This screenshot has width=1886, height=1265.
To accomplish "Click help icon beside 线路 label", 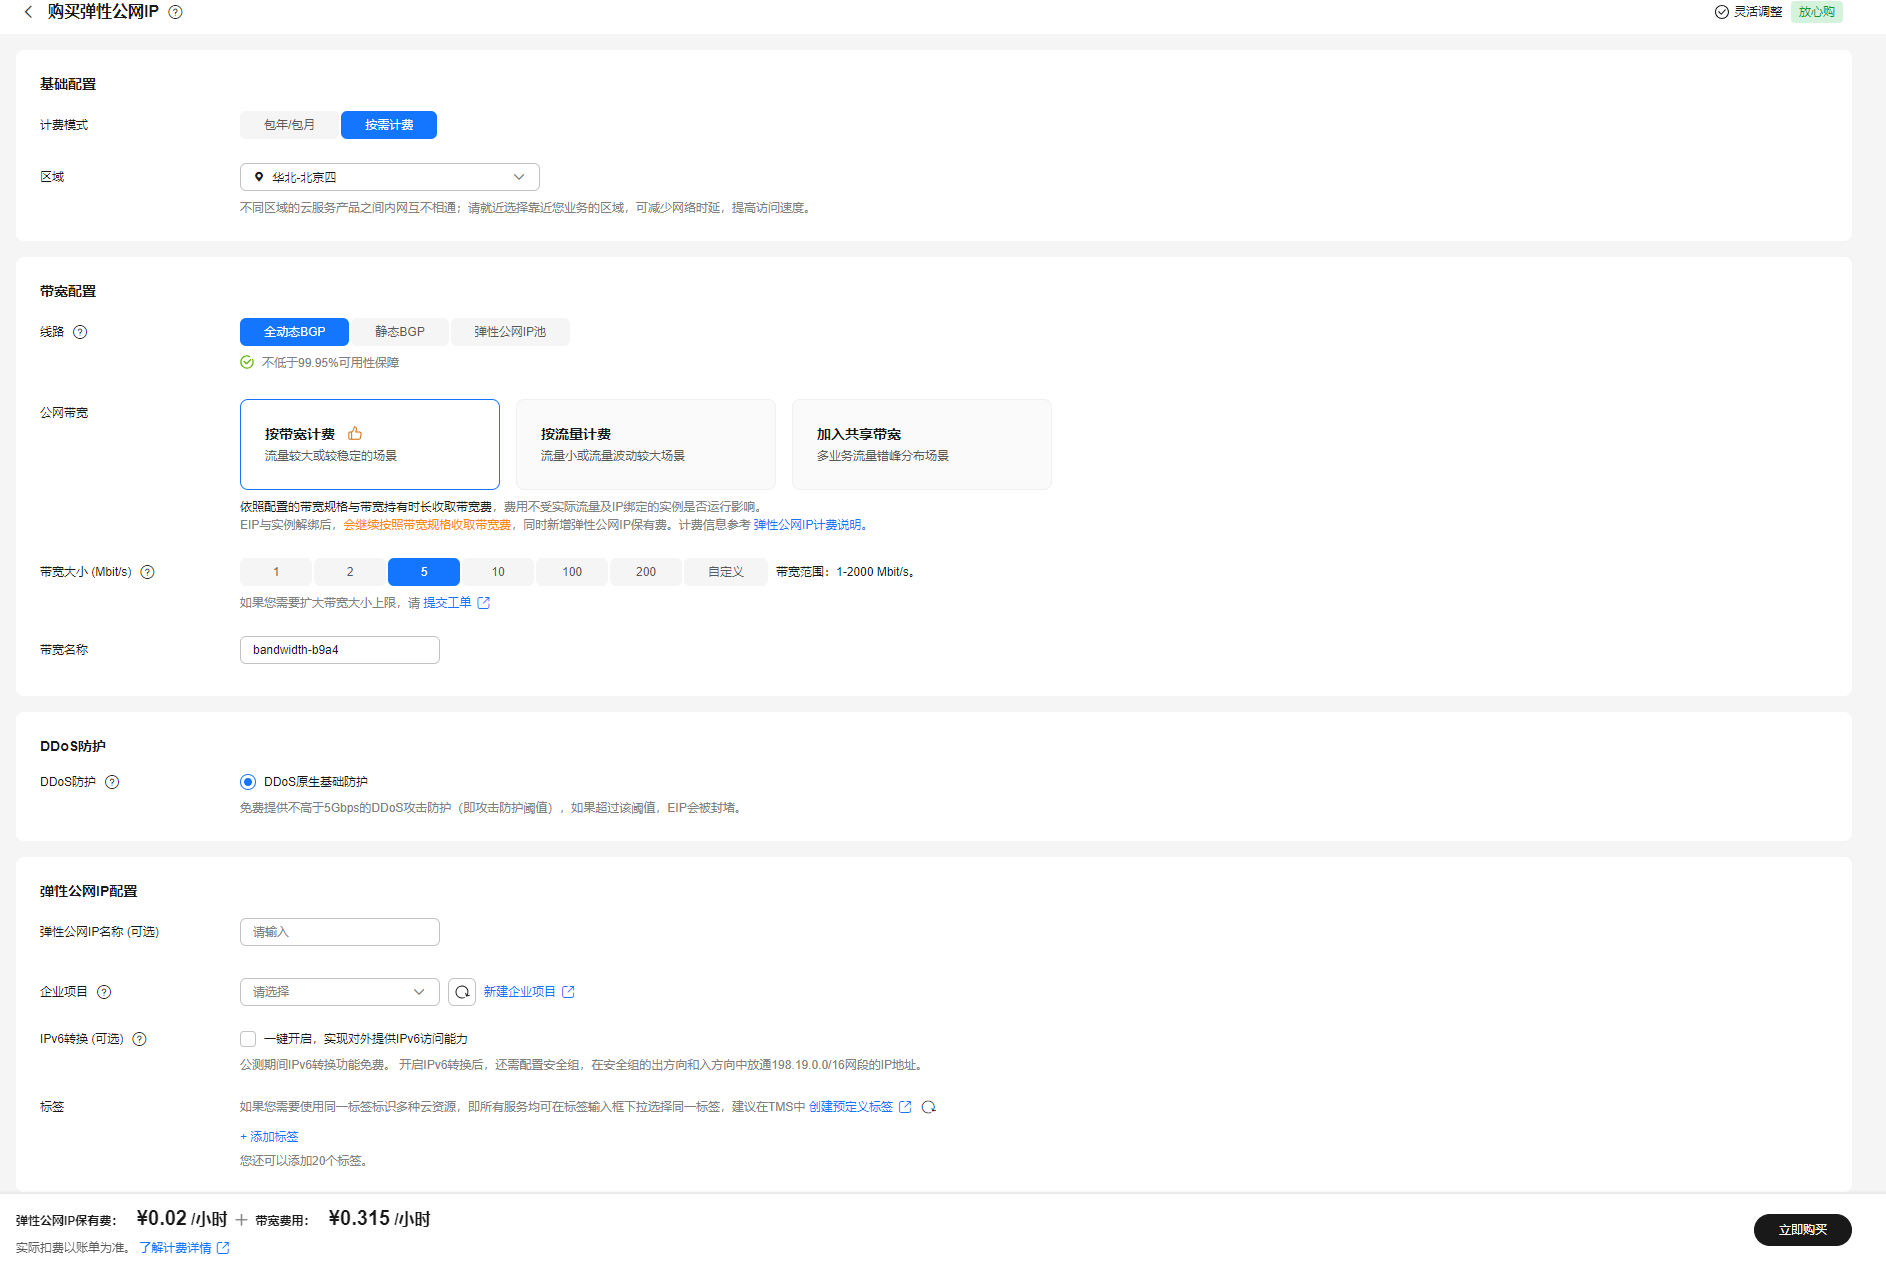I will tap(80, 332).
